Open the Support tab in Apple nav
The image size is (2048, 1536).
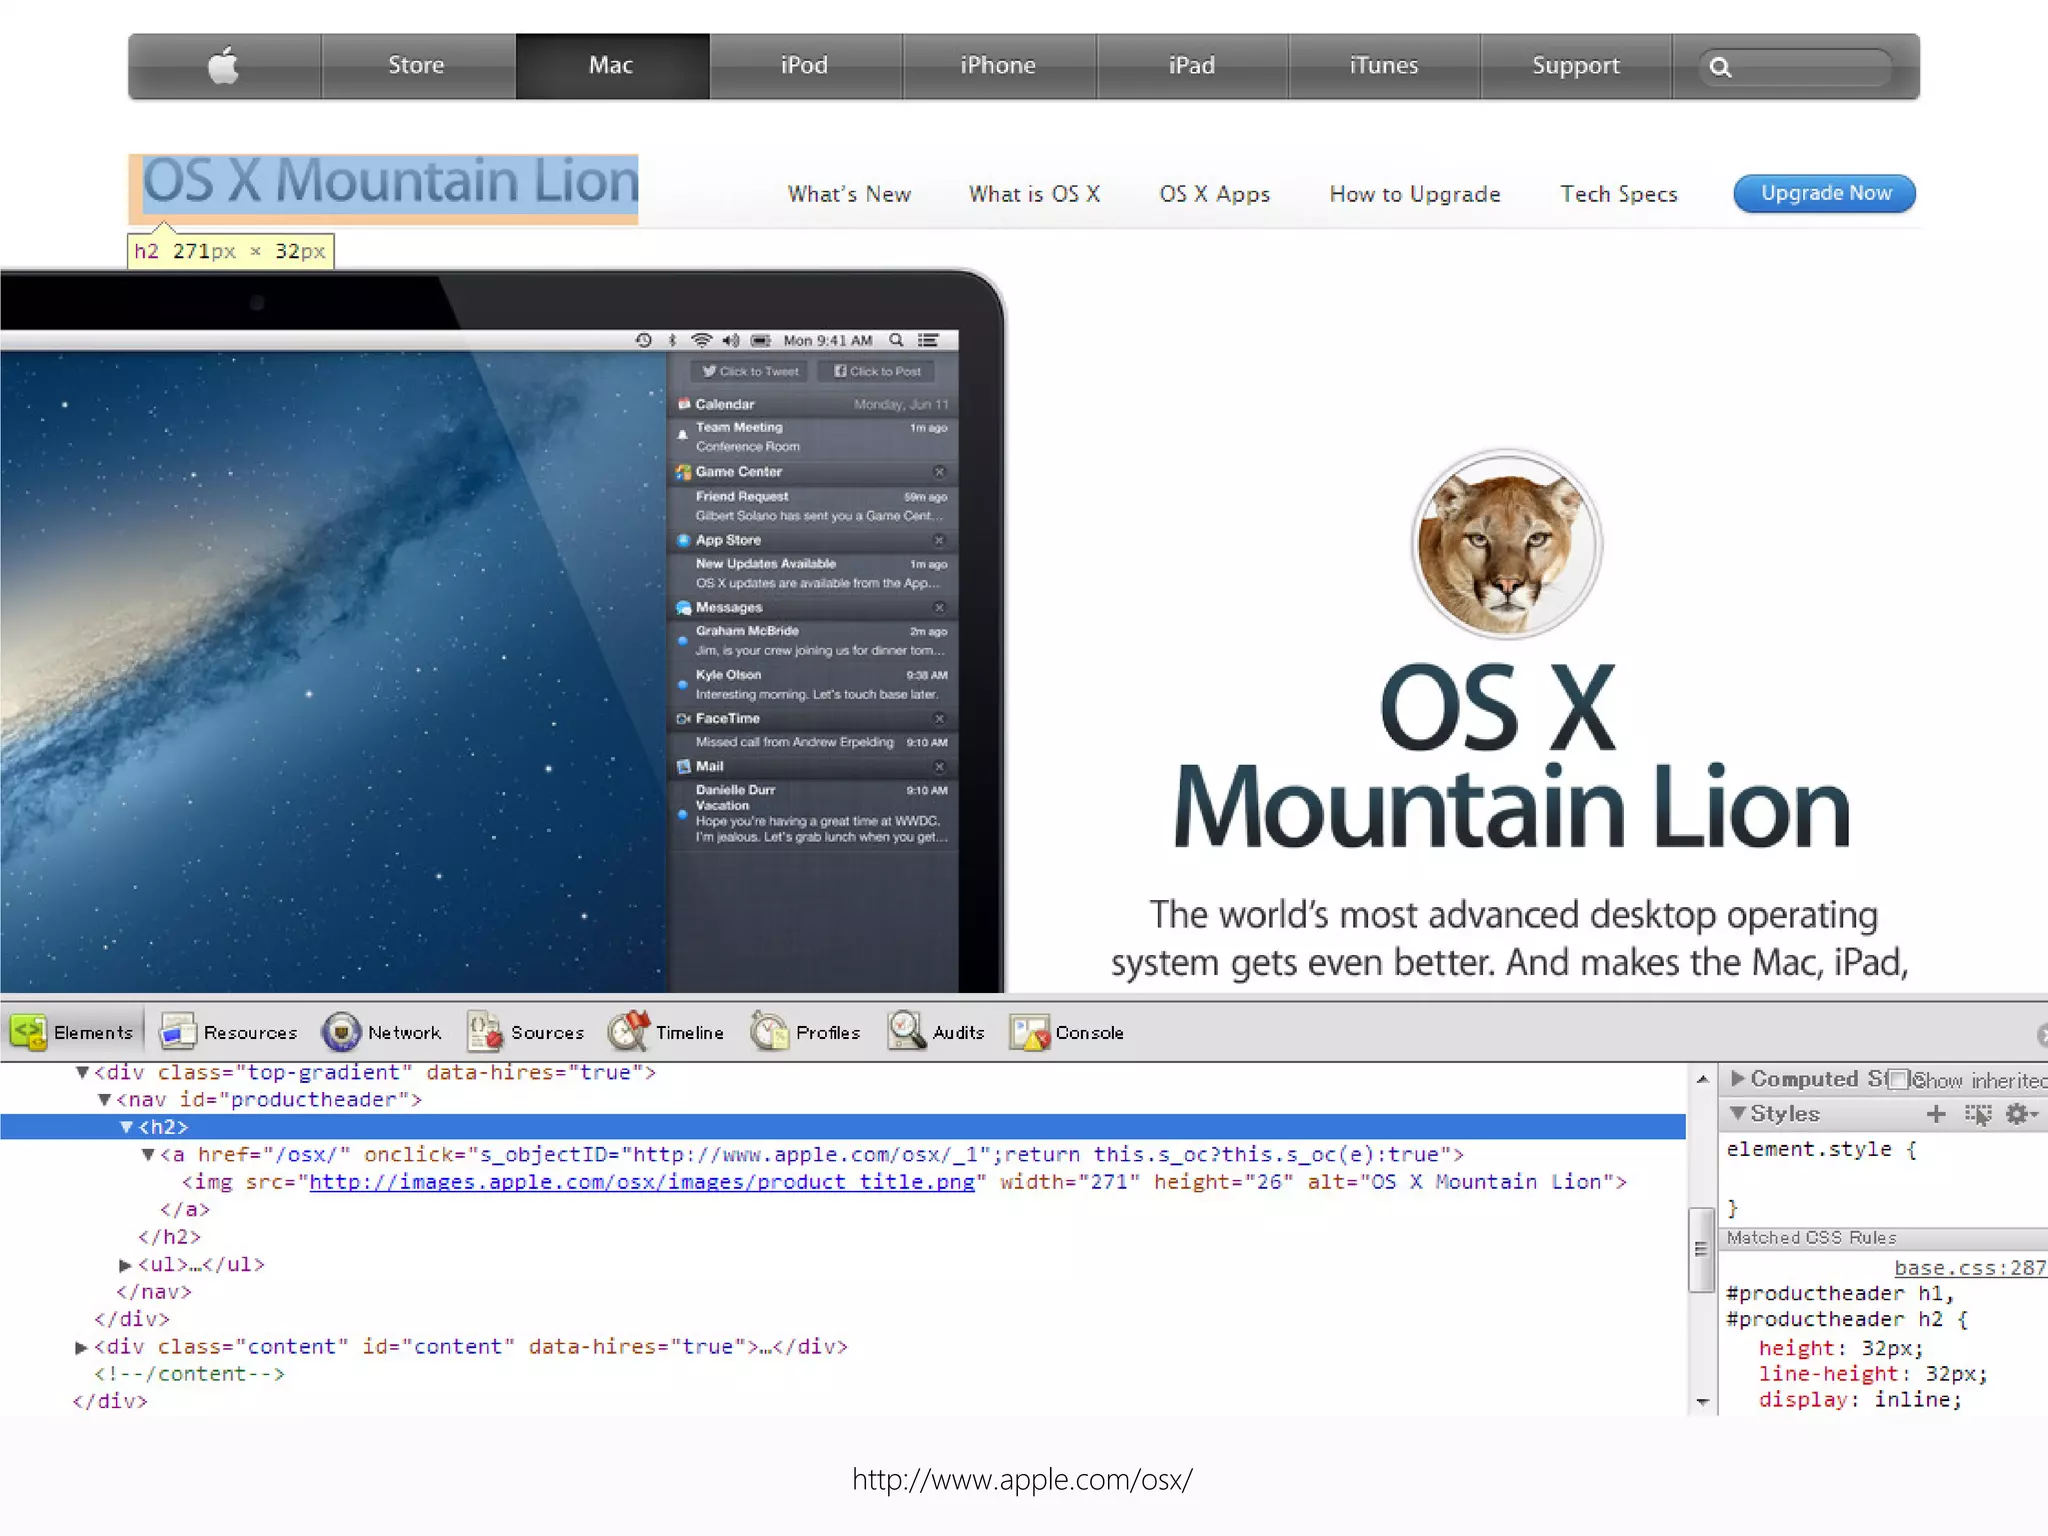click(x=1576, y=66)
